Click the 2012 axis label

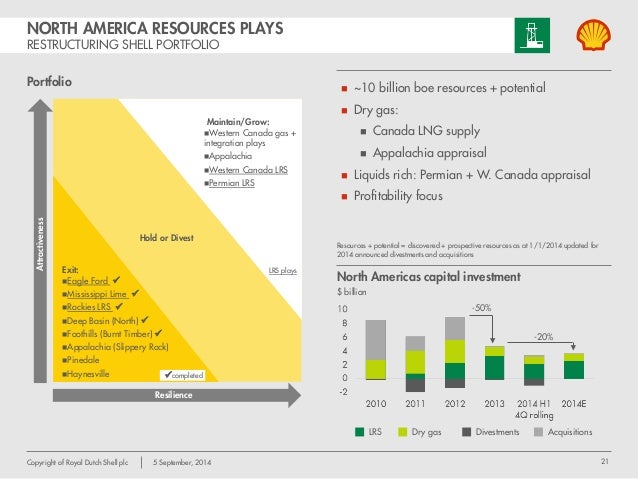click(x=454, y=404)
